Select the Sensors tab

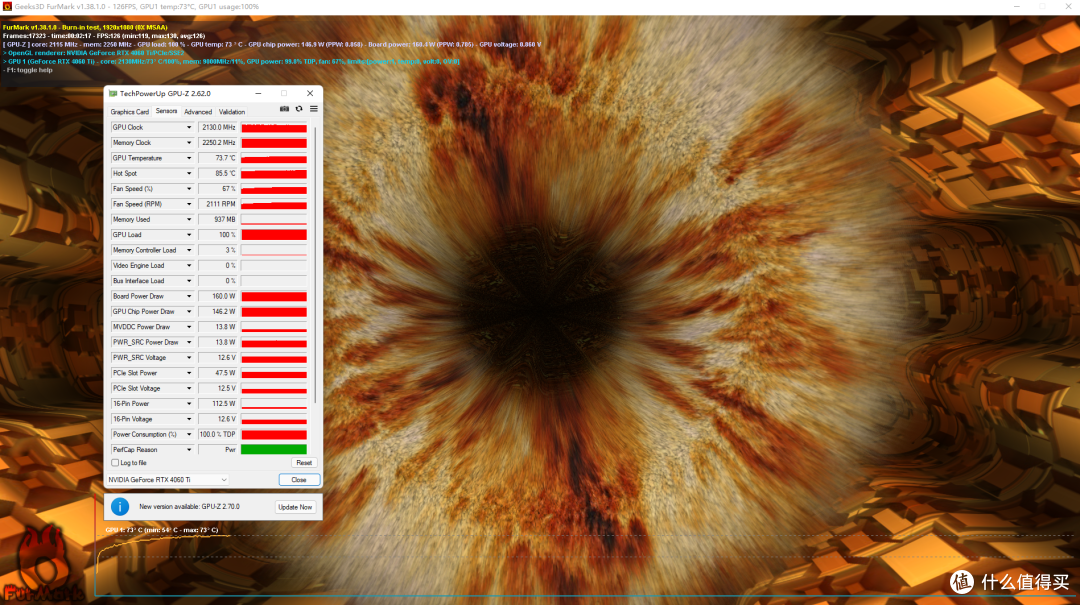pyautogui.click(x=166, y=111)
